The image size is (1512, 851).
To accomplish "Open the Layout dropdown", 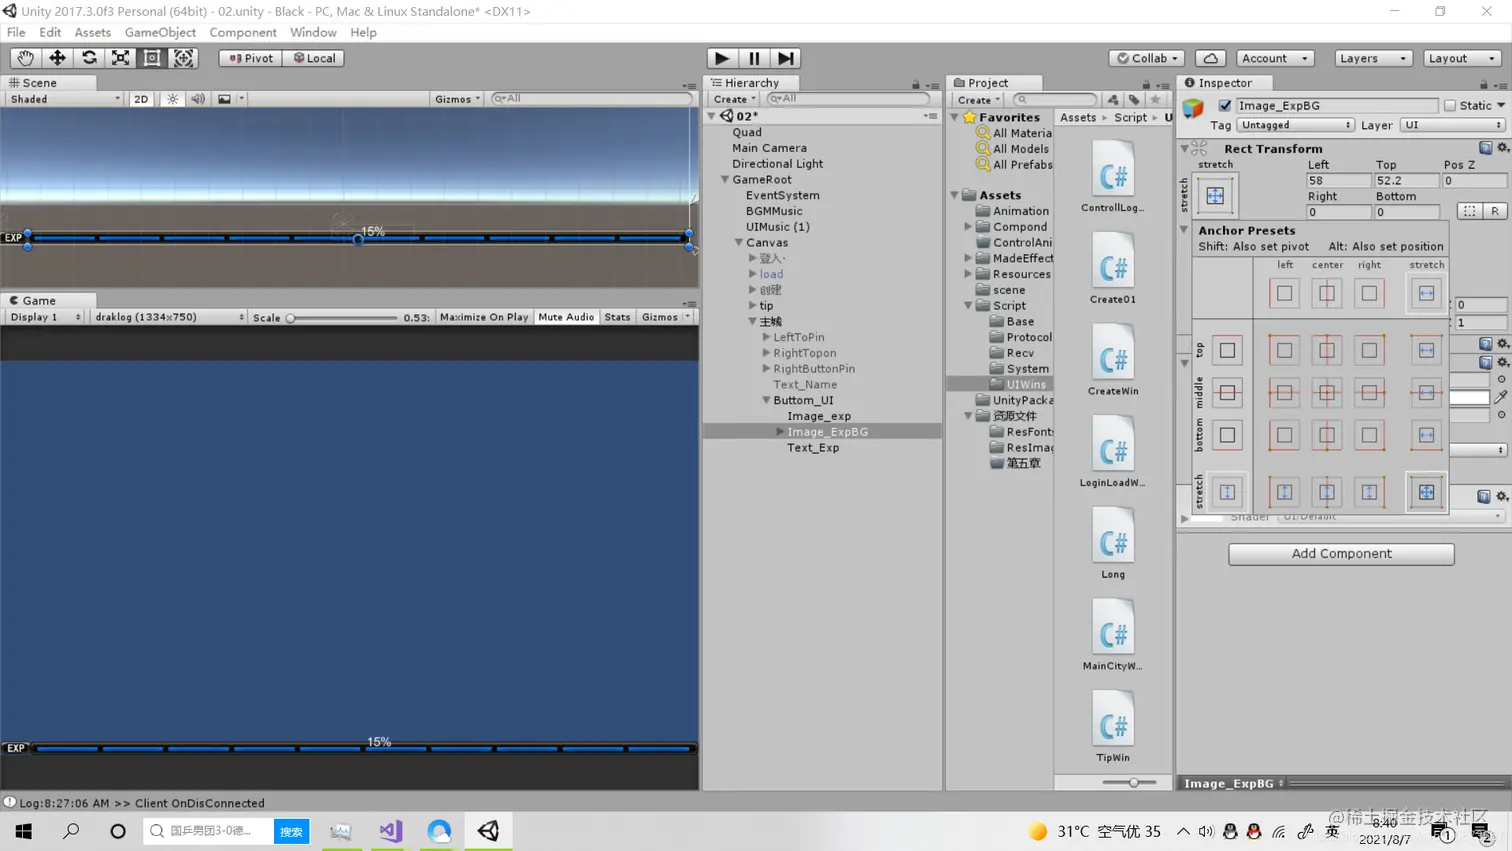I will click(x=1462, y=58).
